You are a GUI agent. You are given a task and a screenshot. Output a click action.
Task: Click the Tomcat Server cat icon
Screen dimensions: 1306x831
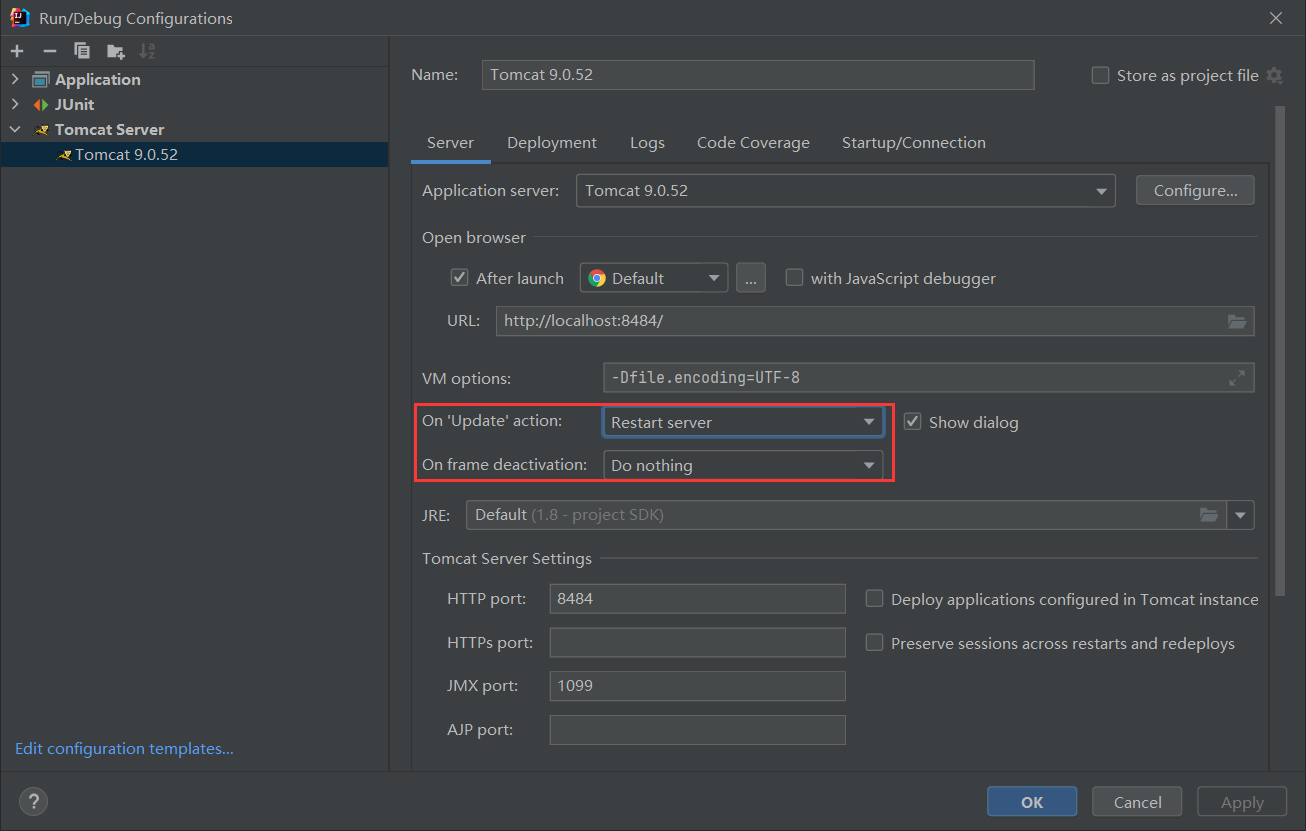click(41, 130)
